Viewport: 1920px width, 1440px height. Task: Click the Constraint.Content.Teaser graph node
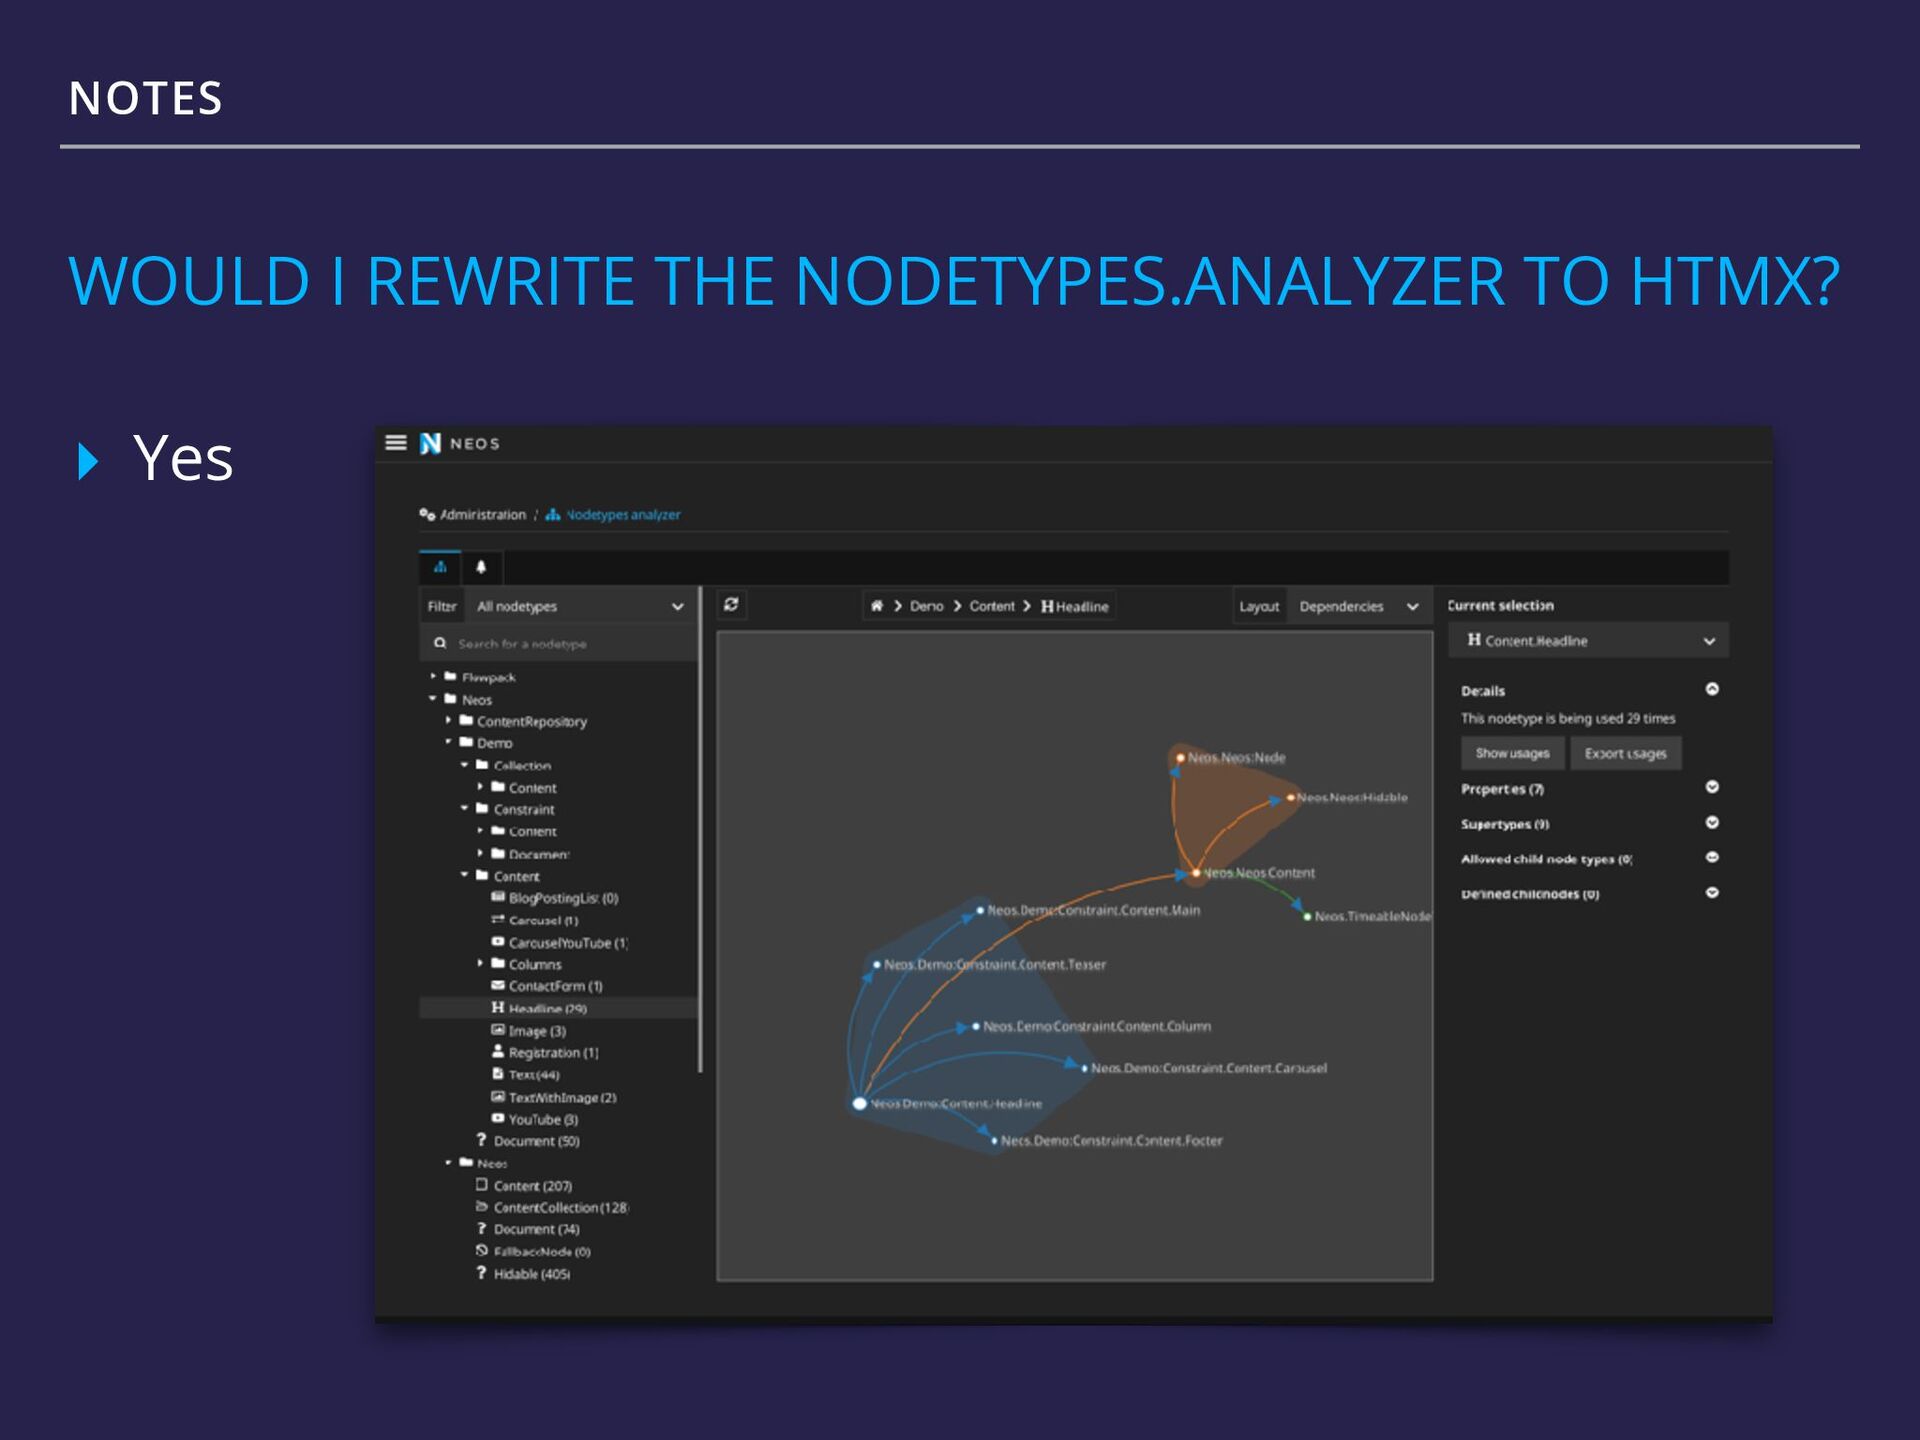pyautogui.click(x=877, y=965)
